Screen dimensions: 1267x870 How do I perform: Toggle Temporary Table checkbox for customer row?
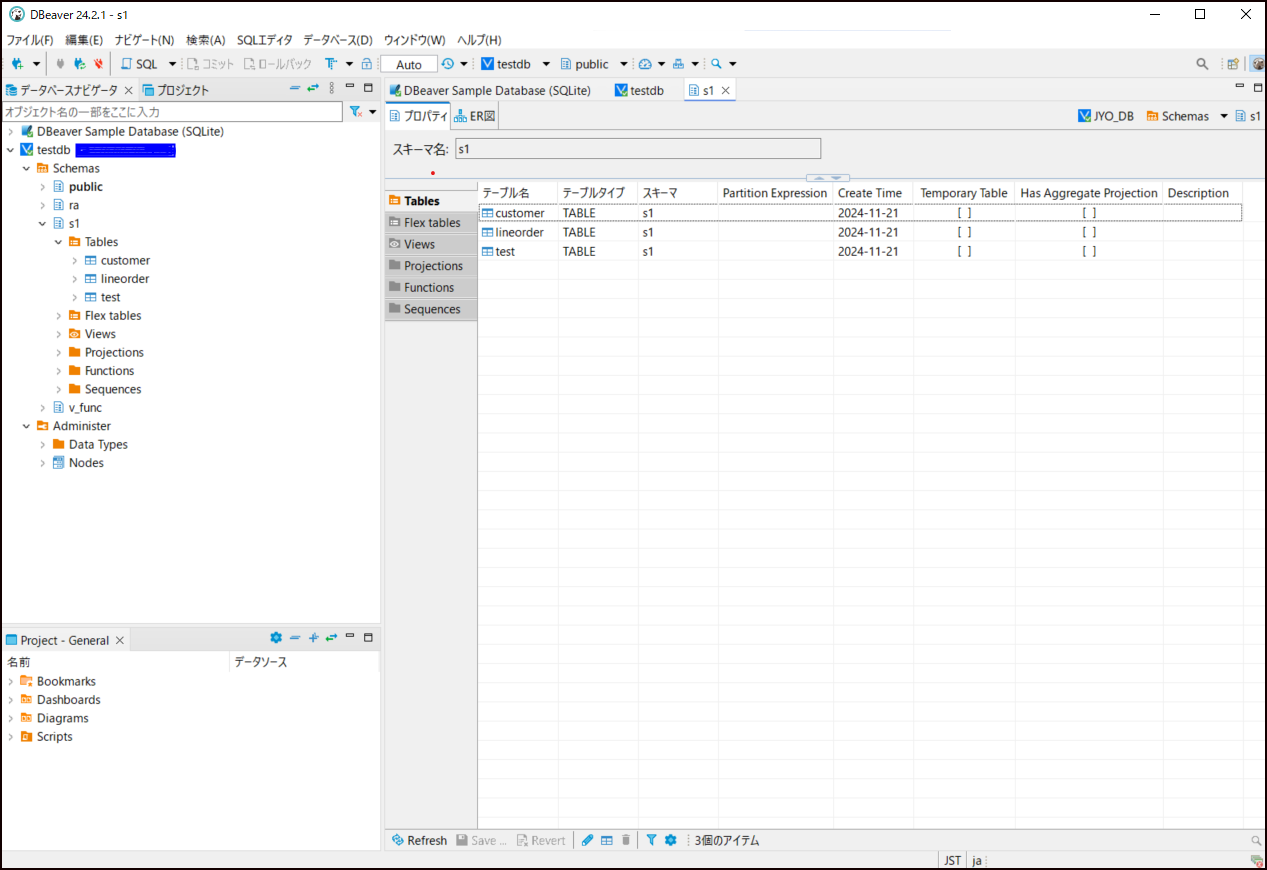[x=964, y=213]
